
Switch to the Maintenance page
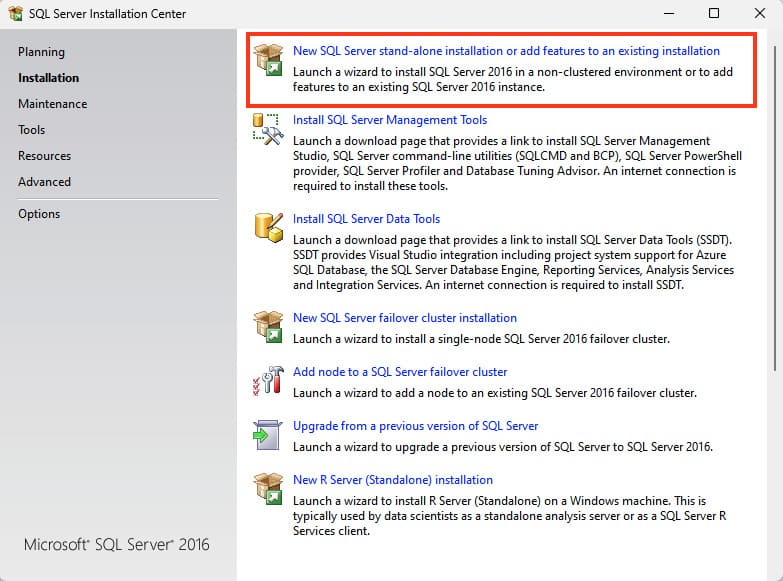tap(52, 104)
